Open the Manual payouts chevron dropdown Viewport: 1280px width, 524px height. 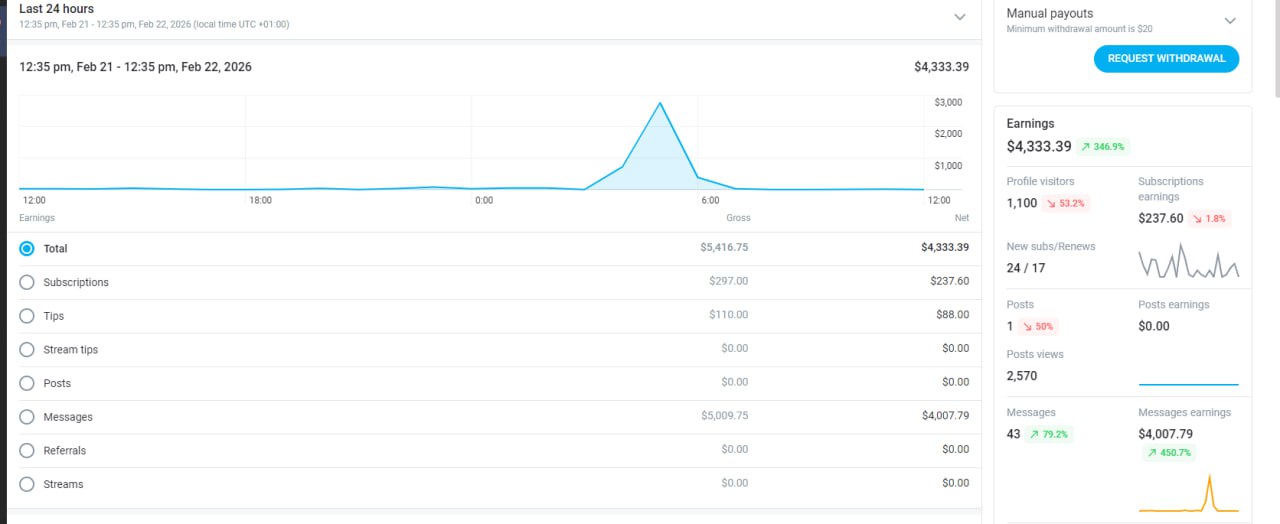[1230, 20]
